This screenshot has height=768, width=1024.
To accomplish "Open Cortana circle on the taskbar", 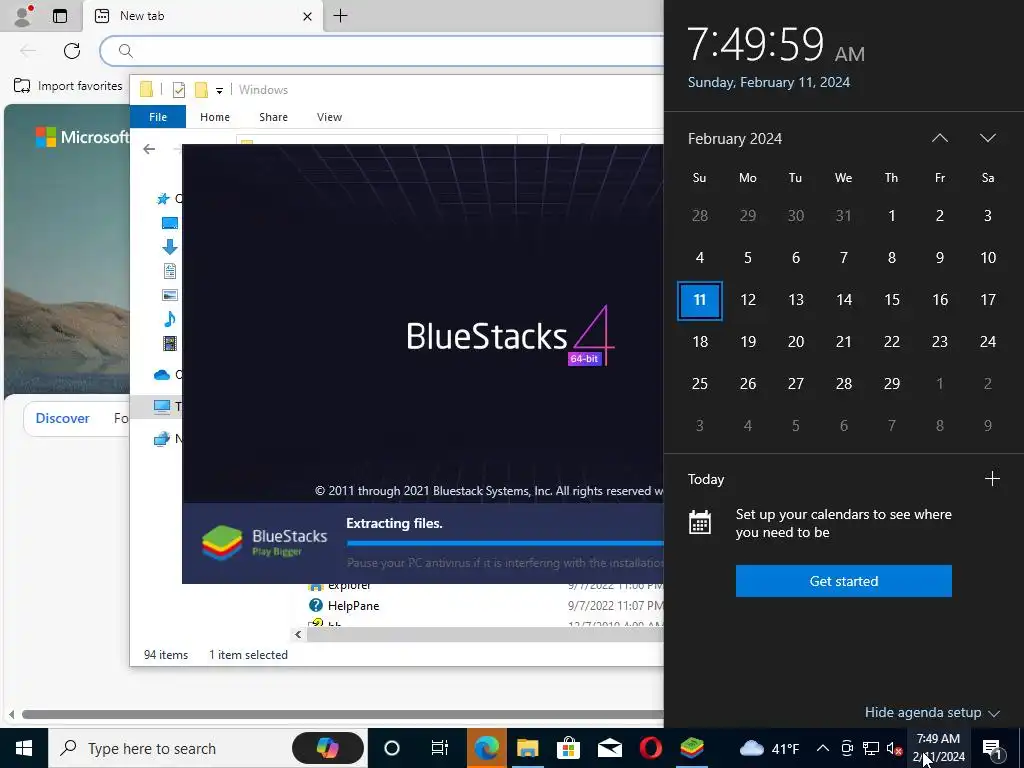I will [x=392, y=748].
